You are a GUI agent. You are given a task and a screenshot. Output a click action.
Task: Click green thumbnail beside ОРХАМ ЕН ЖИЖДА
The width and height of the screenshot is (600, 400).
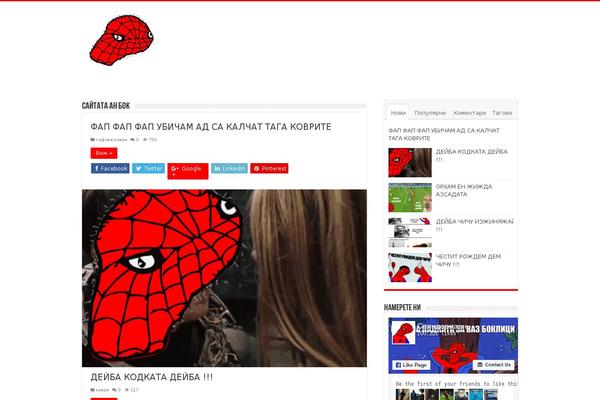coord(410,198)
